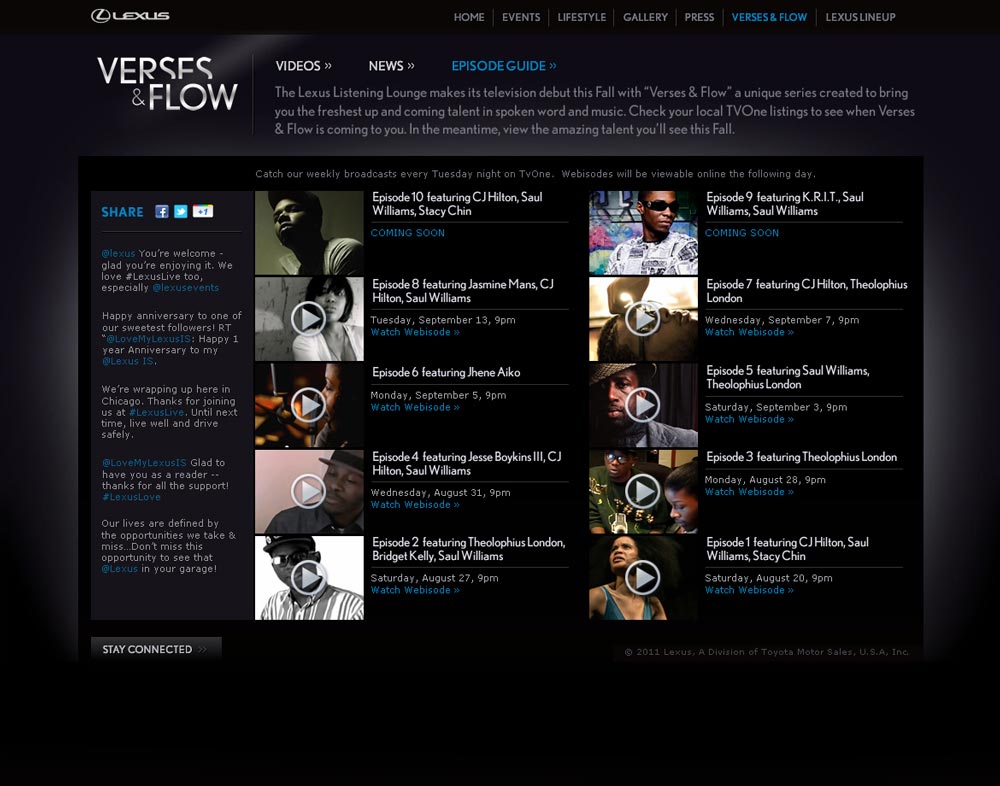Click Episode 9 featuring K.R.I.T. title
The image size is (1000, 786).
(785, 204)
